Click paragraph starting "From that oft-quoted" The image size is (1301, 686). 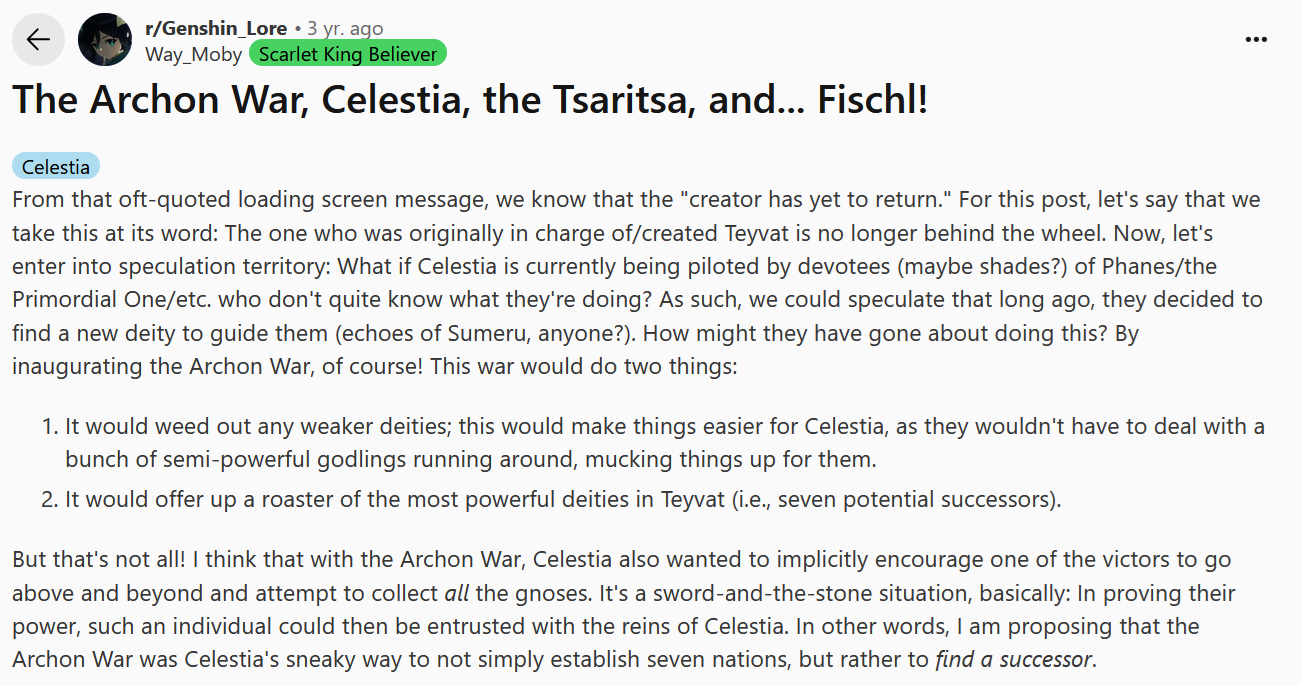coord(640,282)
